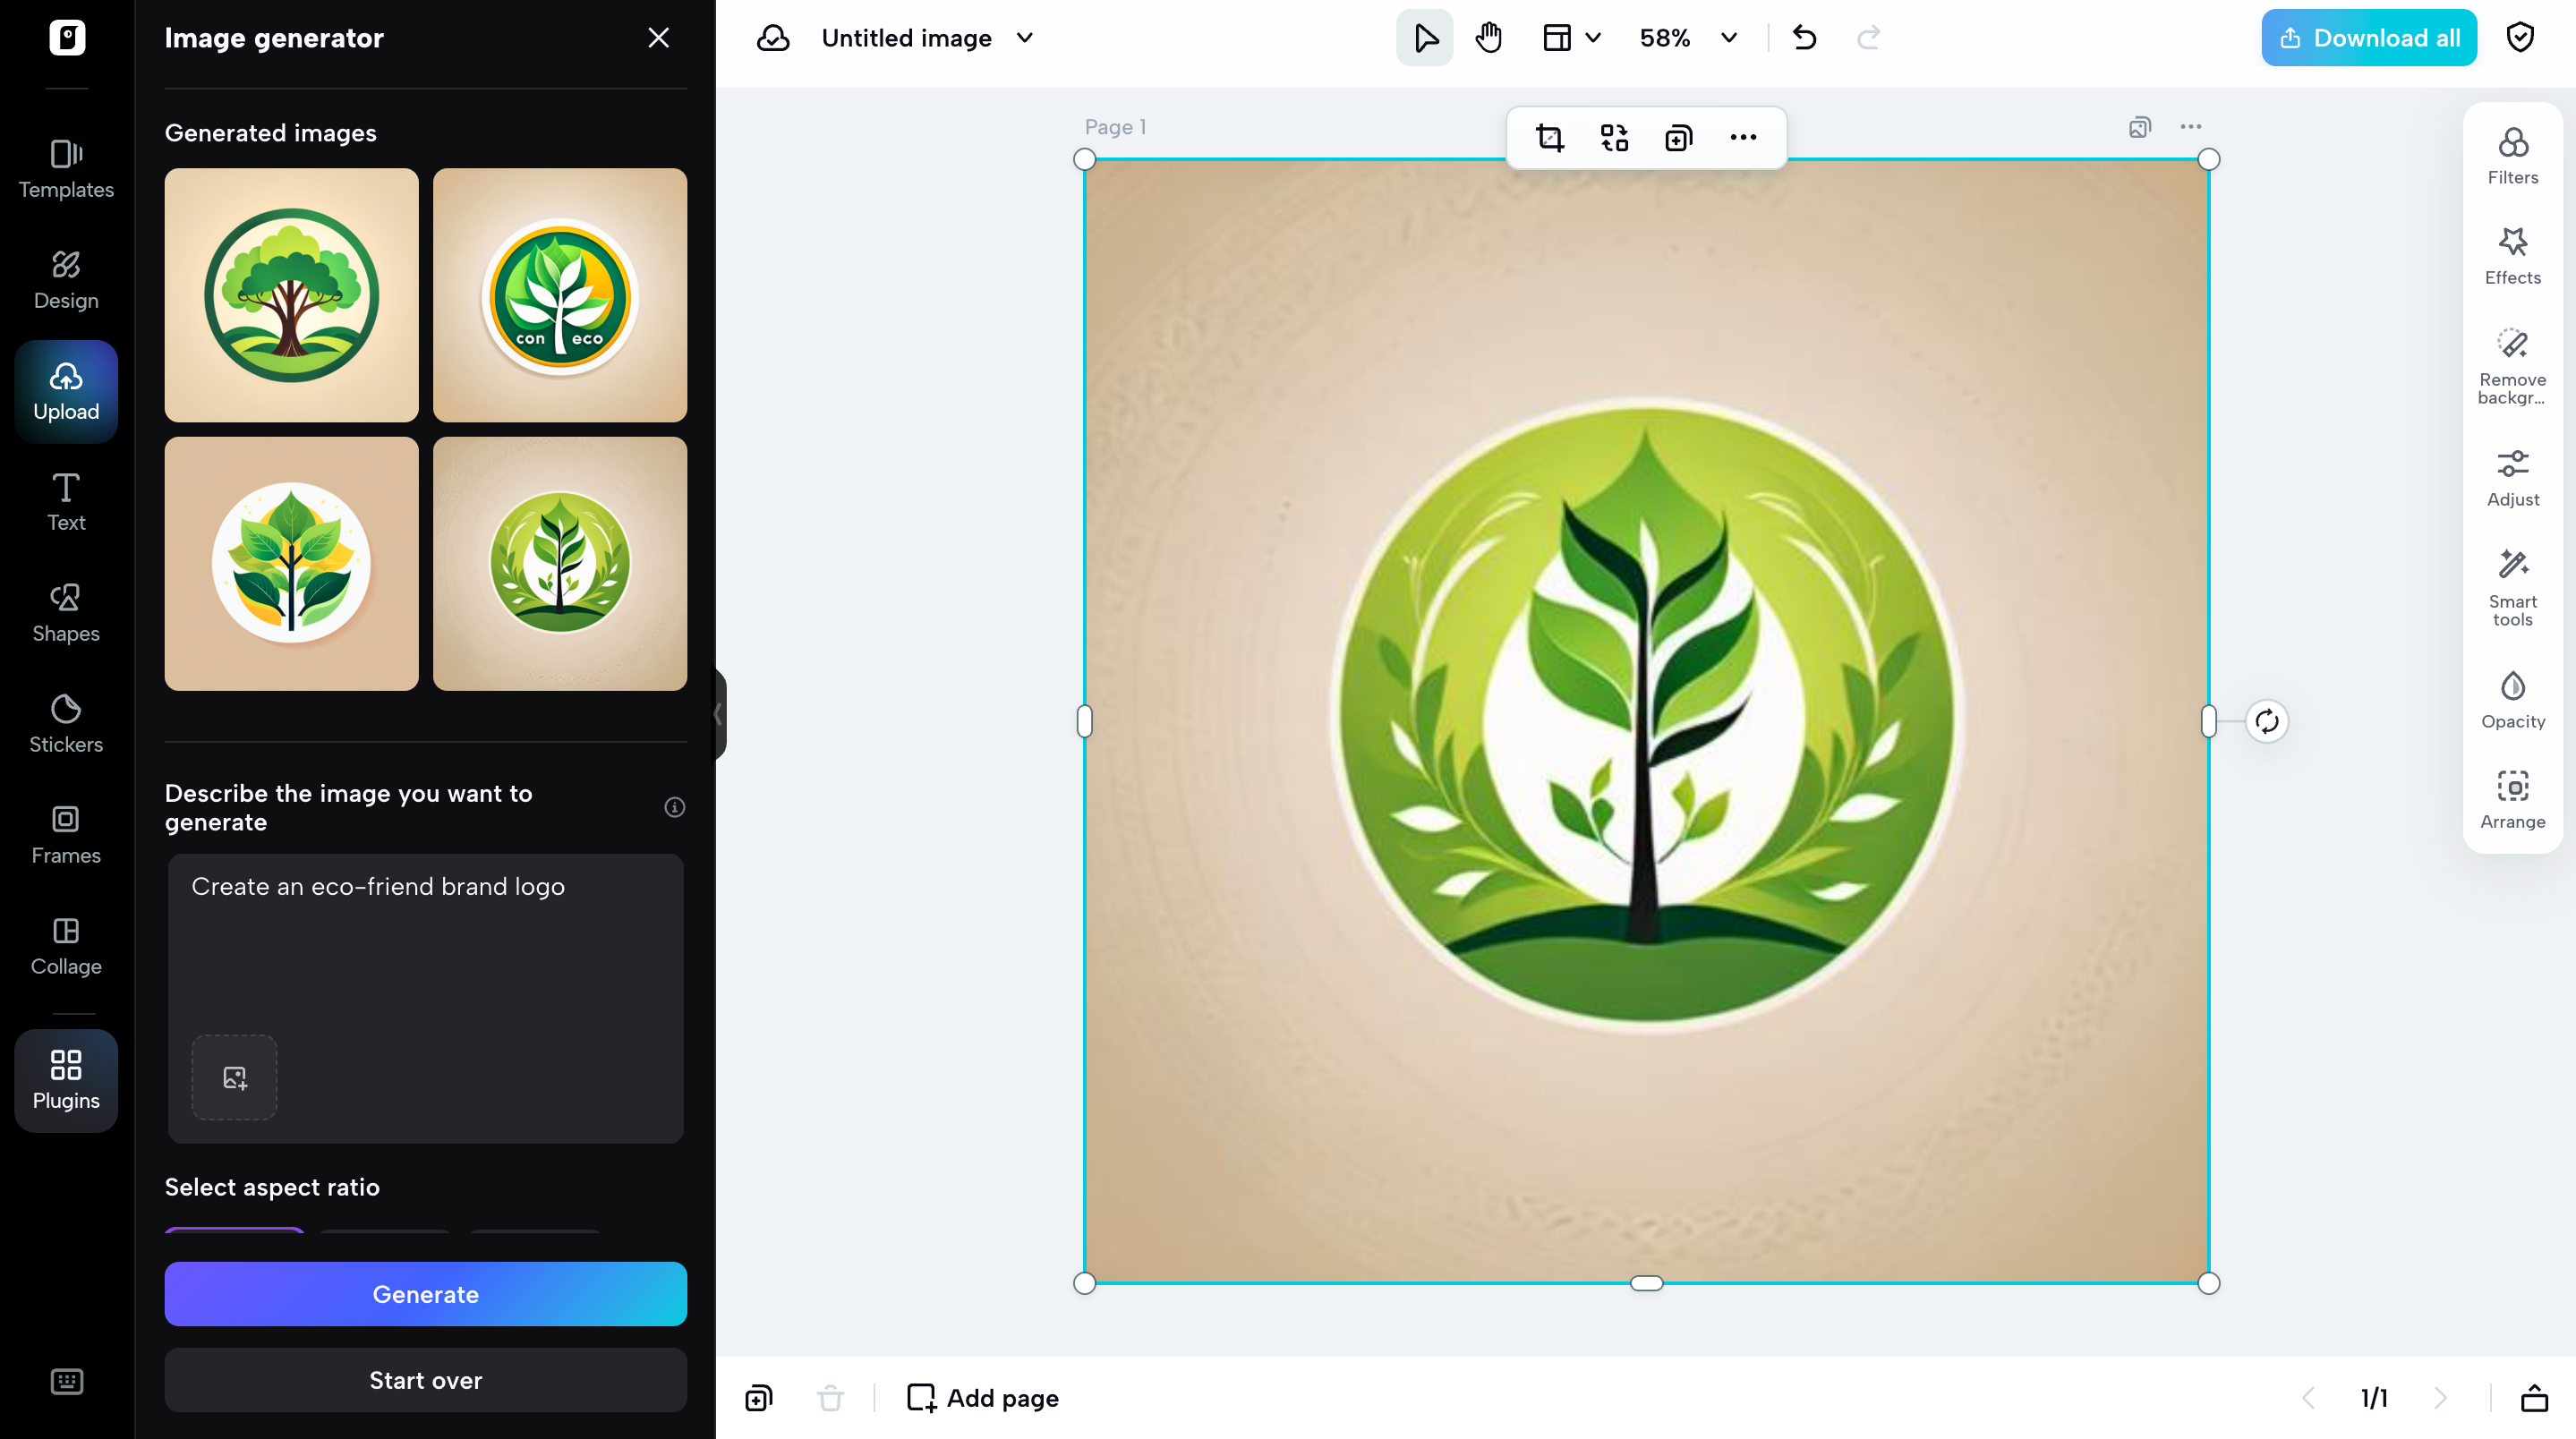Open the more options menu above the image
The width and height of the screenshot is (2576, 1439).
click(x=1743, y=137)
